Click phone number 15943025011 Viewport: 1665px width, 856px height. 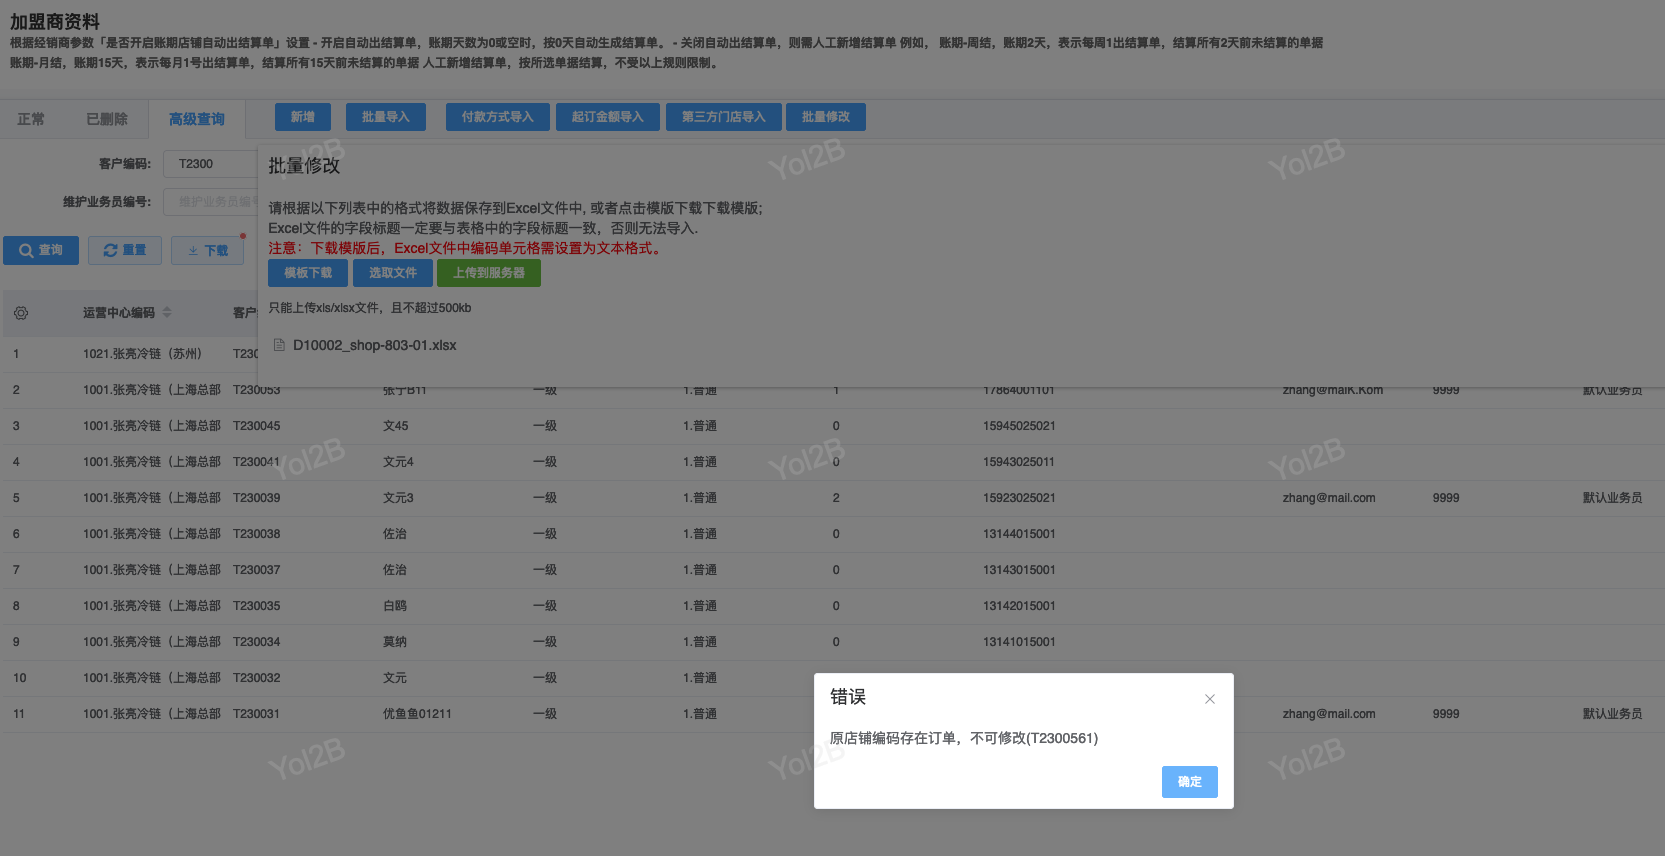pyautogui.click(x=1019, y=462)
